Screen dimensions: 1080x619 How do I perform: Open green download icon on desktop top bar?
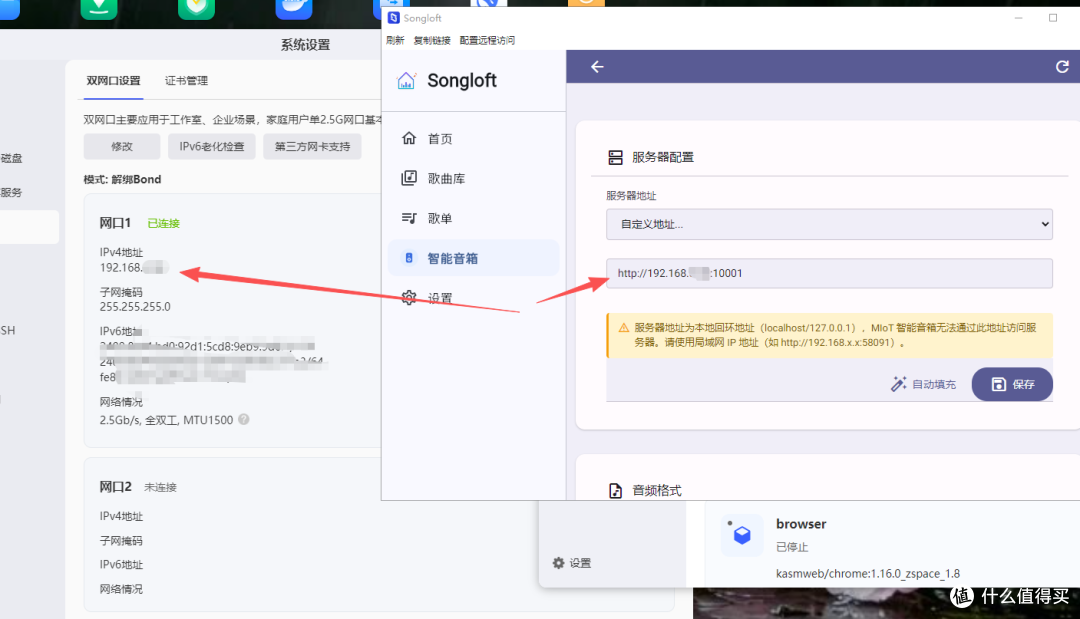99,8
